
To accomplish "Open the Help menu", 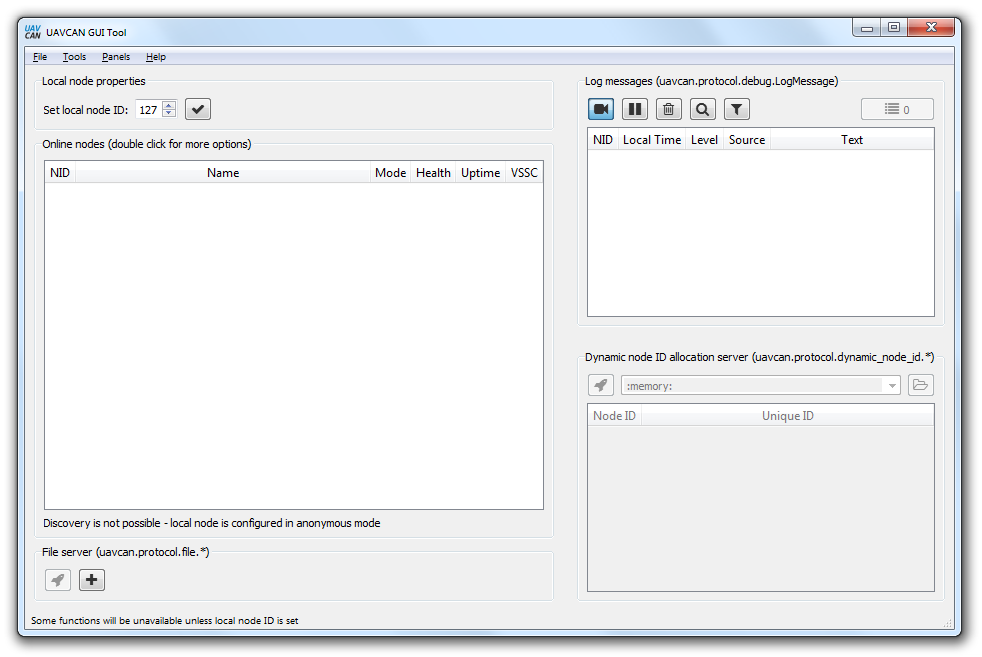I will pyautogui.click(x=156, y=57).
